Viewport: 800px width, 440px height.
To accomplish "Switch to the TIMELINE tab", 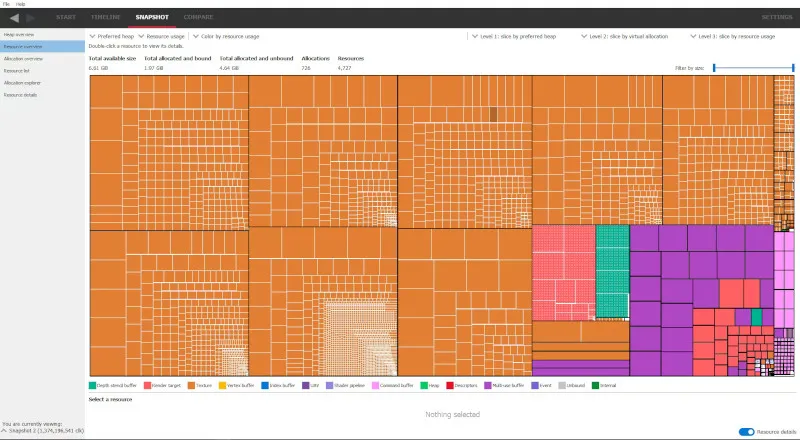I will [105, 17].
